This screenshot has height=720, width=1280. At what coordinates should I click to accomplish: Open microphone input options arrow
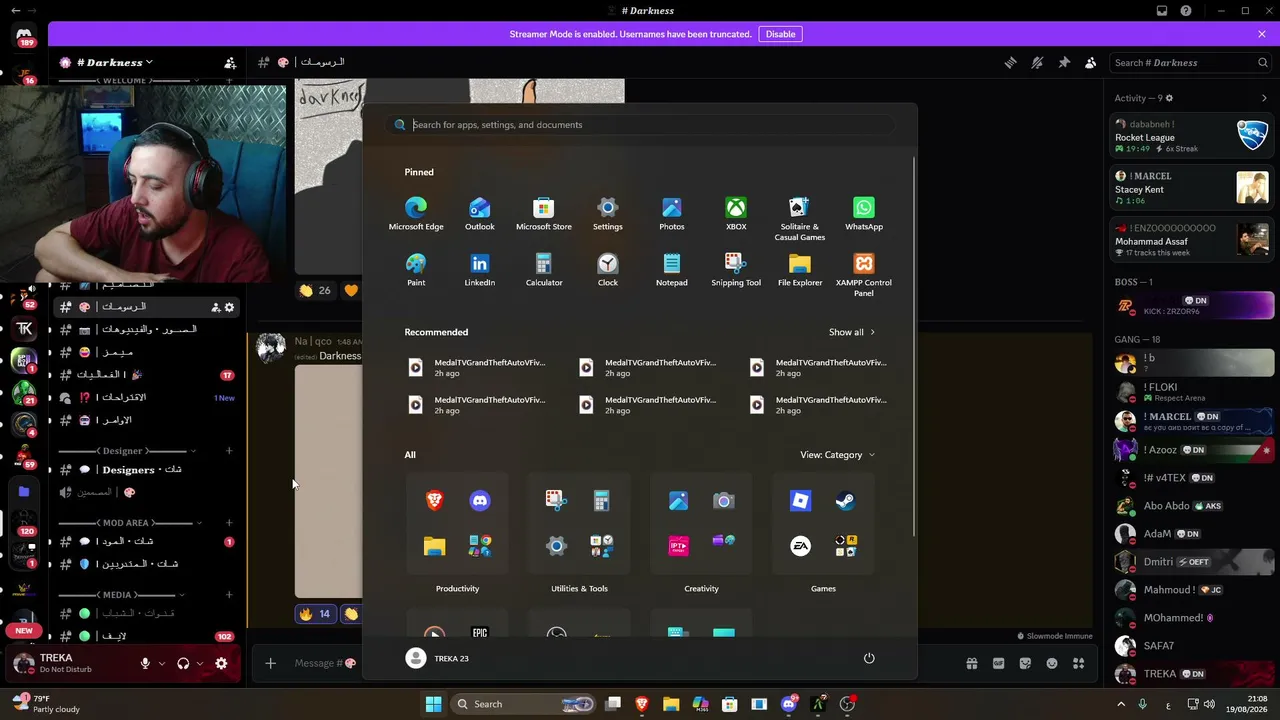pyautogui.click(x=161, y=663)
